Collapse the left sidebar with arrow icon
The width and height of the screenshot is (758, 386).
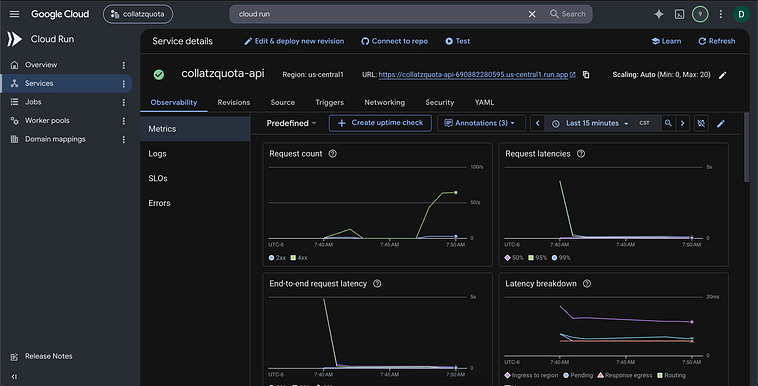(14, 376)
